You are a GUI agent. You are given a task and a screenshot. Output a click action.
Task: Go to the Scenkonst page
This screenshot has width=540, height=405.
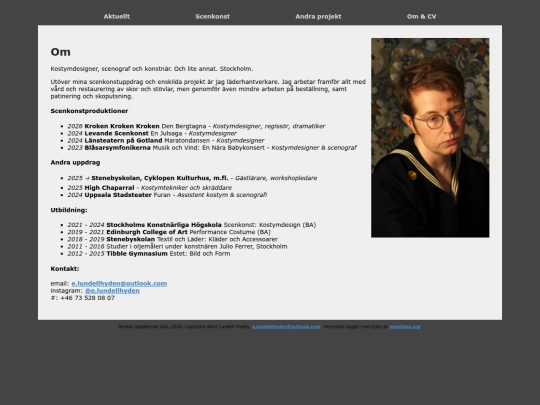click(x=212, y=17)
